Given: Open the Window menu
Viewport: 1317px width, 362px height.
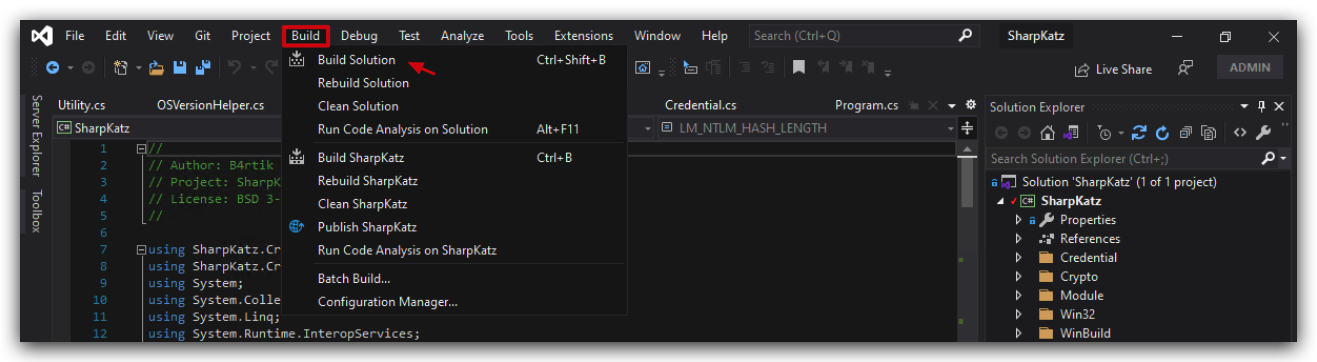Looking at the screenshot, I should [x=657, y=36].
